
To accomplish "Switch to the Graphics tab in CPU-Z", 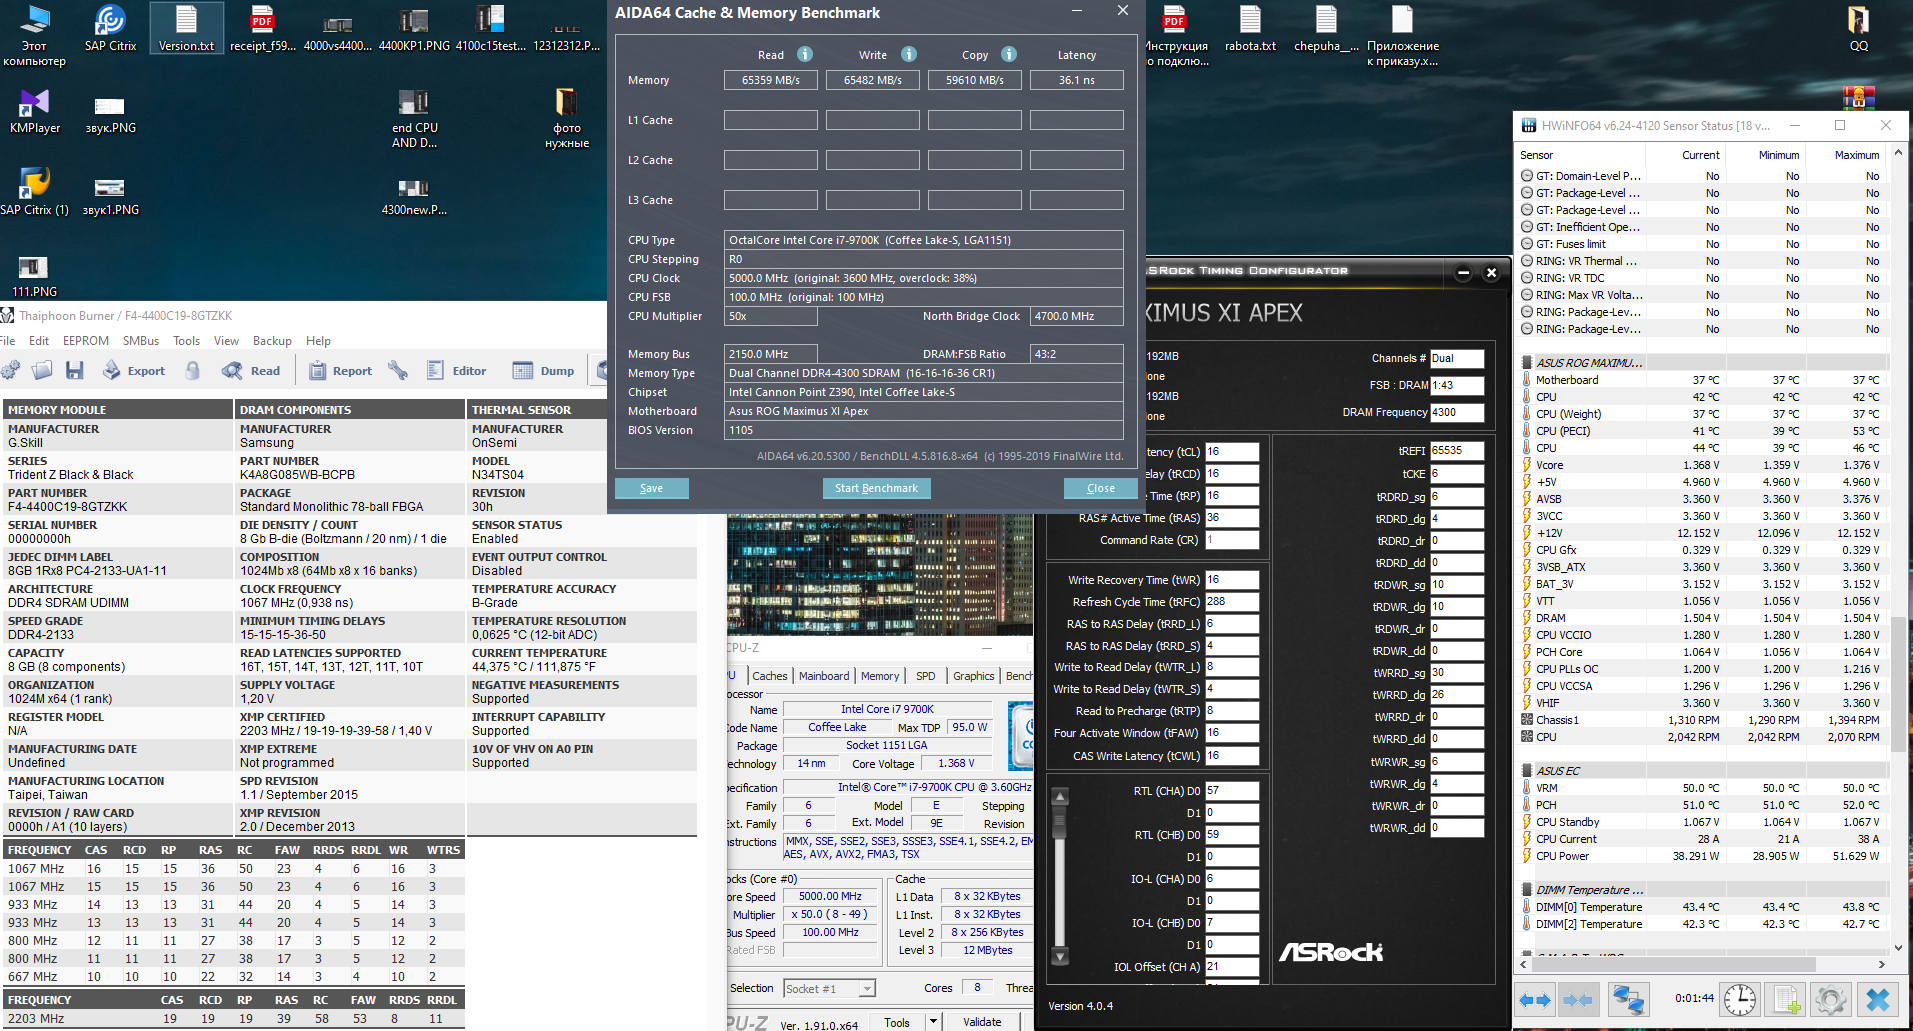I will point(974,676).
